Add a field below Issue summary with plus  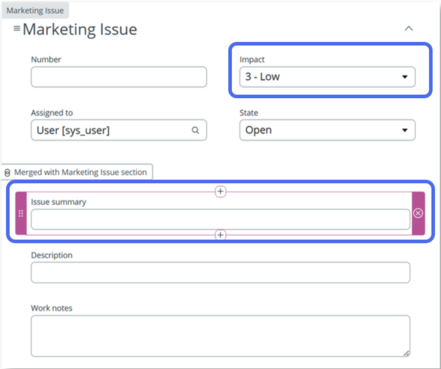coord(220,235)
